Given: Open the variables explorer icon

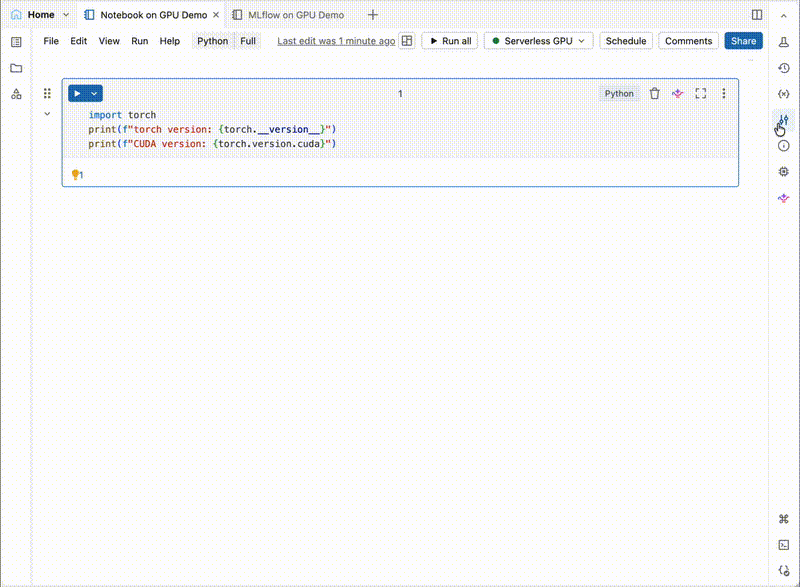Looking at the screenshot, I should (x=784, y=94).
